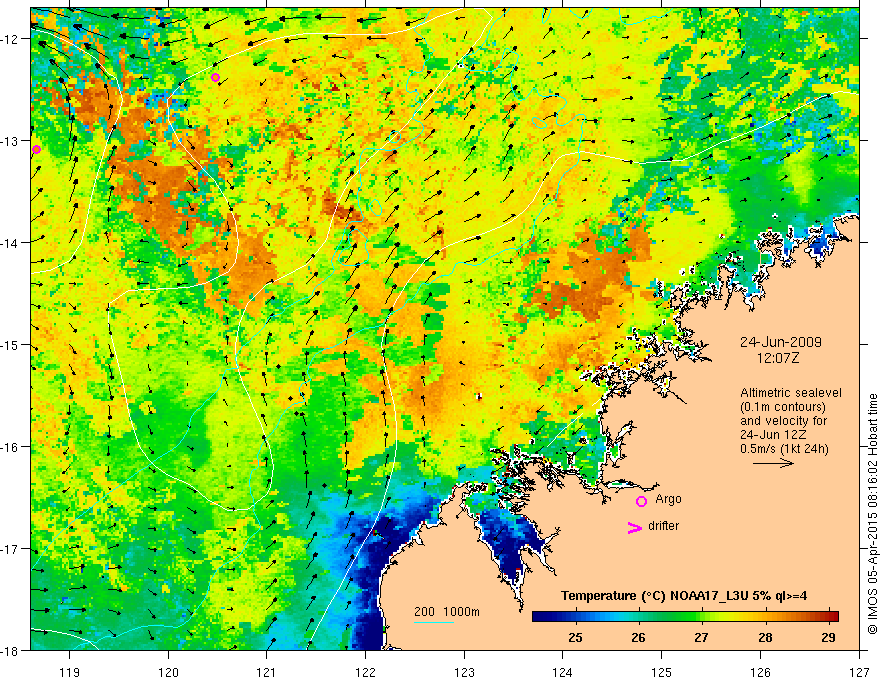Click the colorbar tick label '25'
Viewport: 880px width, 680px height.
point(575,637)
